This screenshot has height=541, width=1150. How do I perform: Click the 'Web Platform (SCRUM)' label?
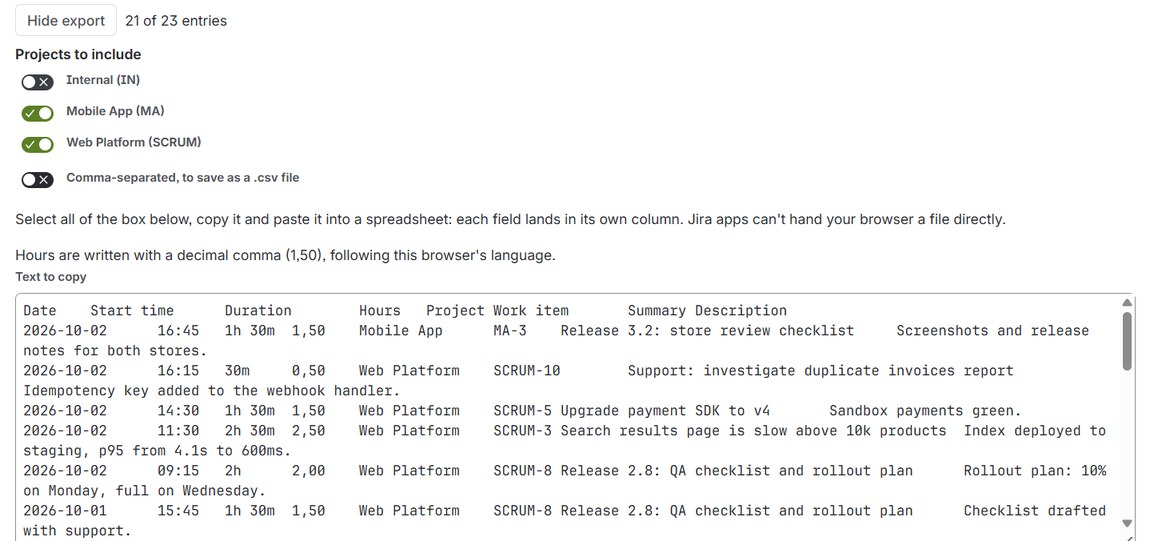click(x=133, y=142)
